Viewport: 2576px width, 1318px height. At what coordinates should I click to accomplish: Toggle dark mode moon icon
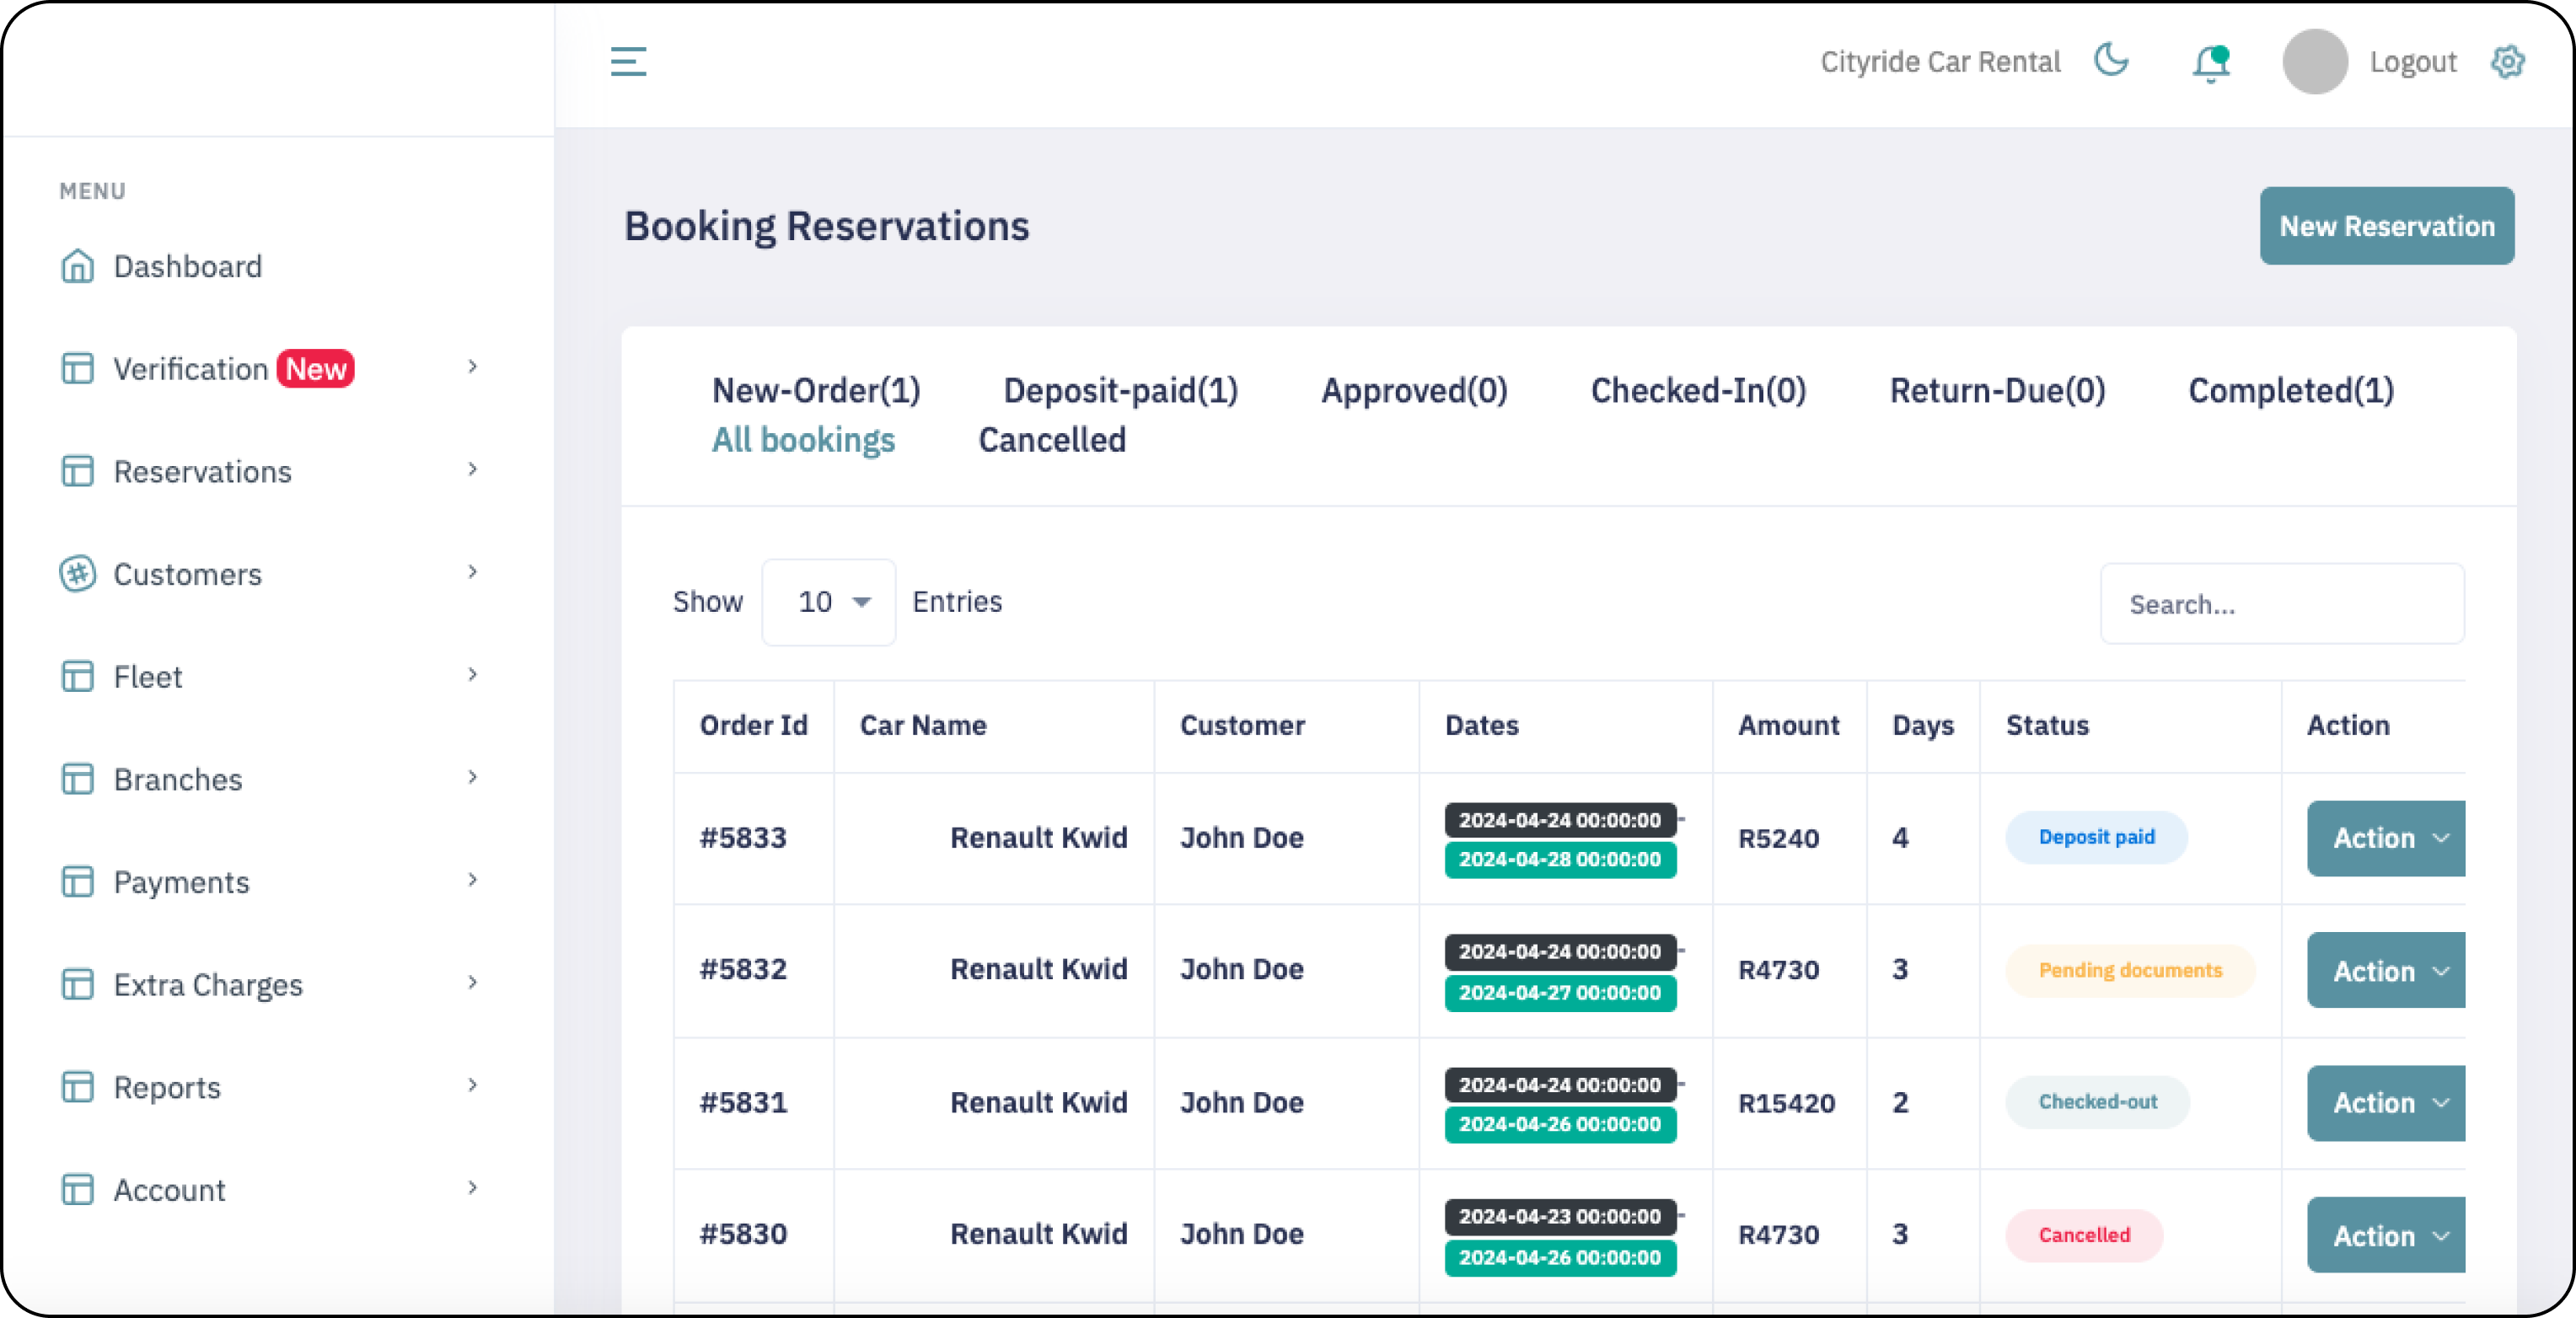[2111, 60]
